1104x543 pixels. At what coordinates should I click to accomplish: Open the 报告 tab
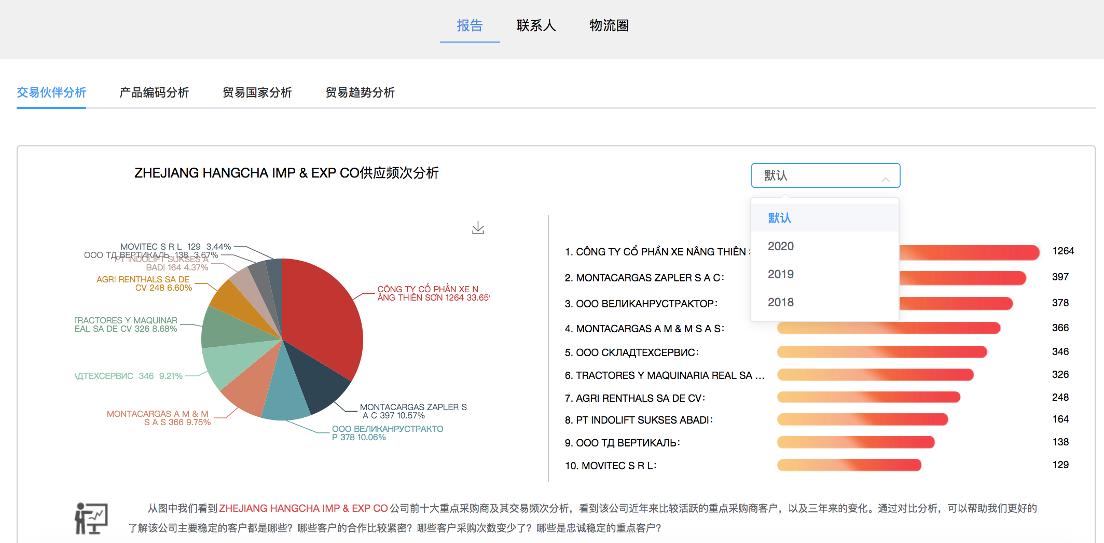(470, 26)
